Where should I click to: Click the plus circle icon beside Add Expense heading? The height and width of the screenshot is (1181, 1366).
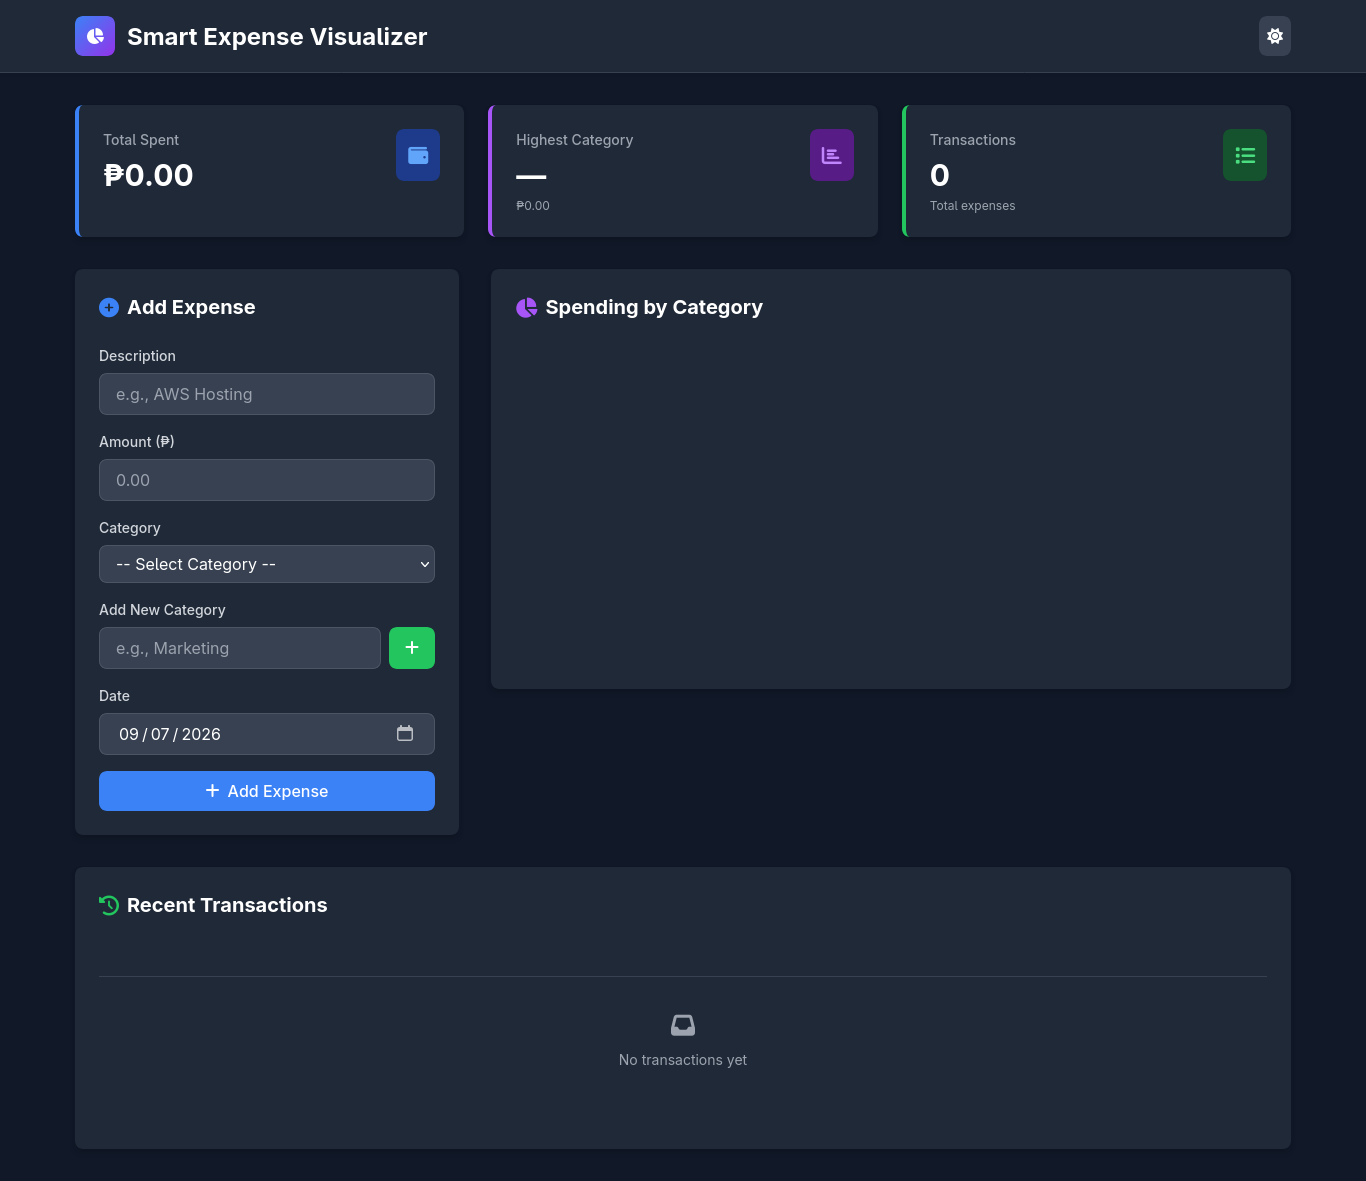click(109, 308)
